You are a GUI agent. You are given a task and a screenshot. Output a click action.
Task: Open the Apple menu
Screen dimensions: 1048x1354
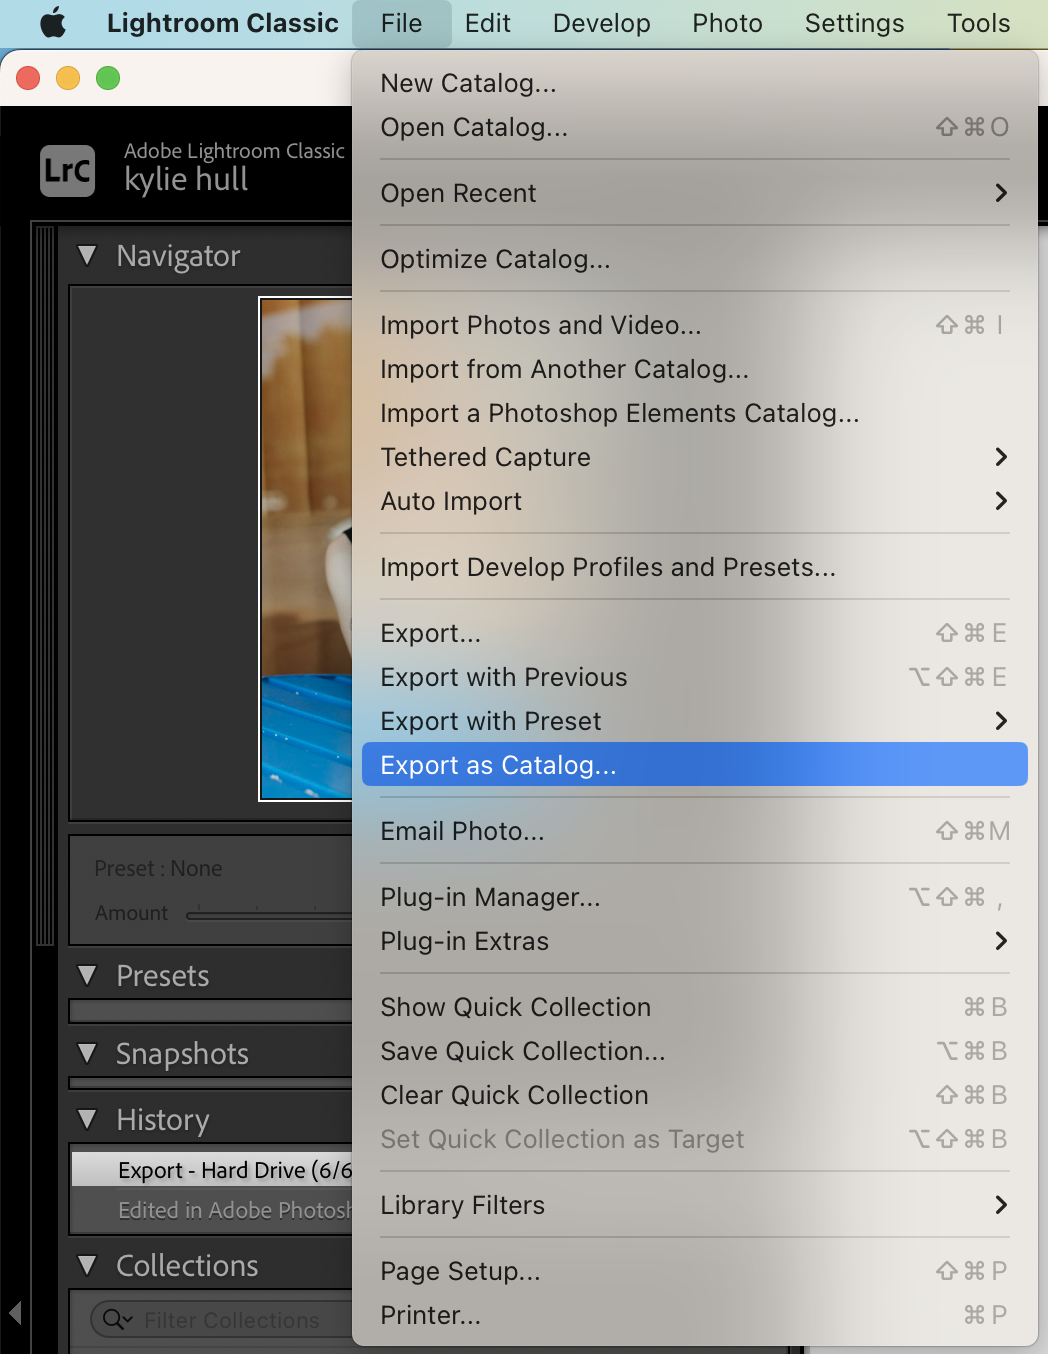point(53,23)
